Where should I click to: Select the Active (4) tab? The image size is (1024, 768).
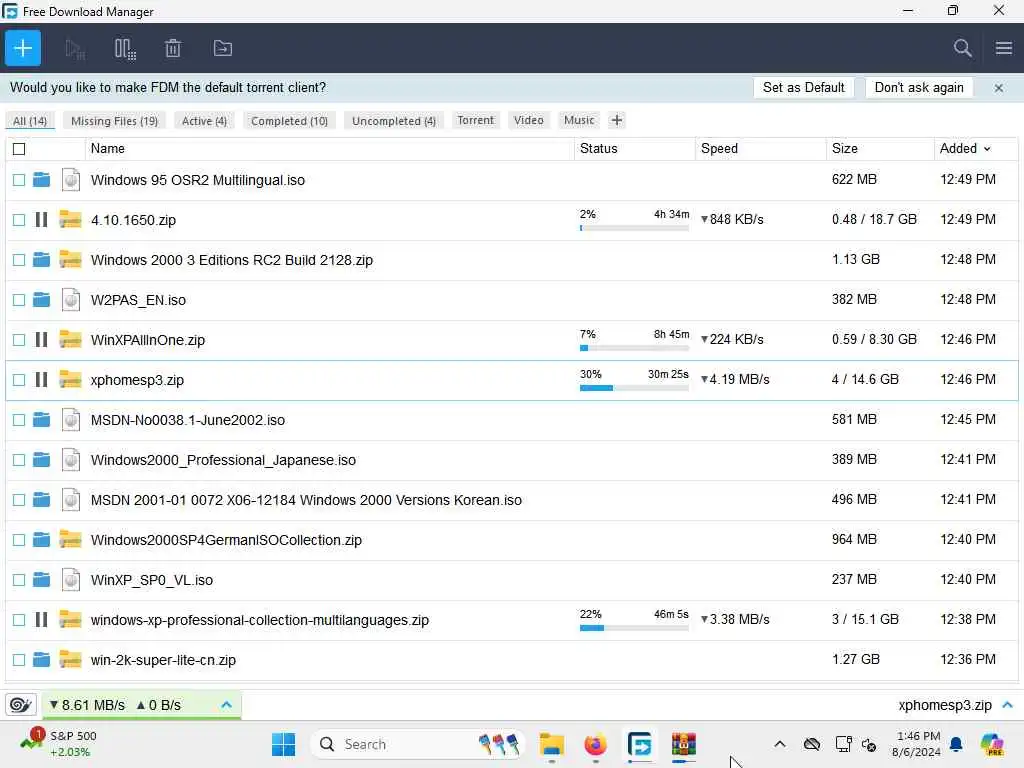coord(204,121)
